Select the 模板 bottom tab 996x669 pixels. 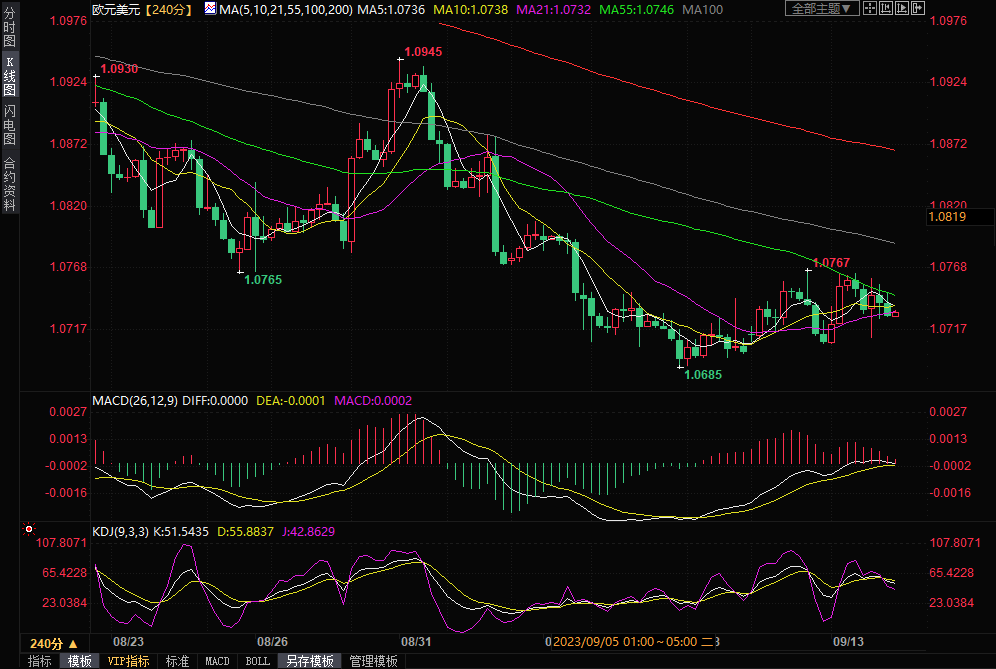pyautogui.click(x=79, y=661)
